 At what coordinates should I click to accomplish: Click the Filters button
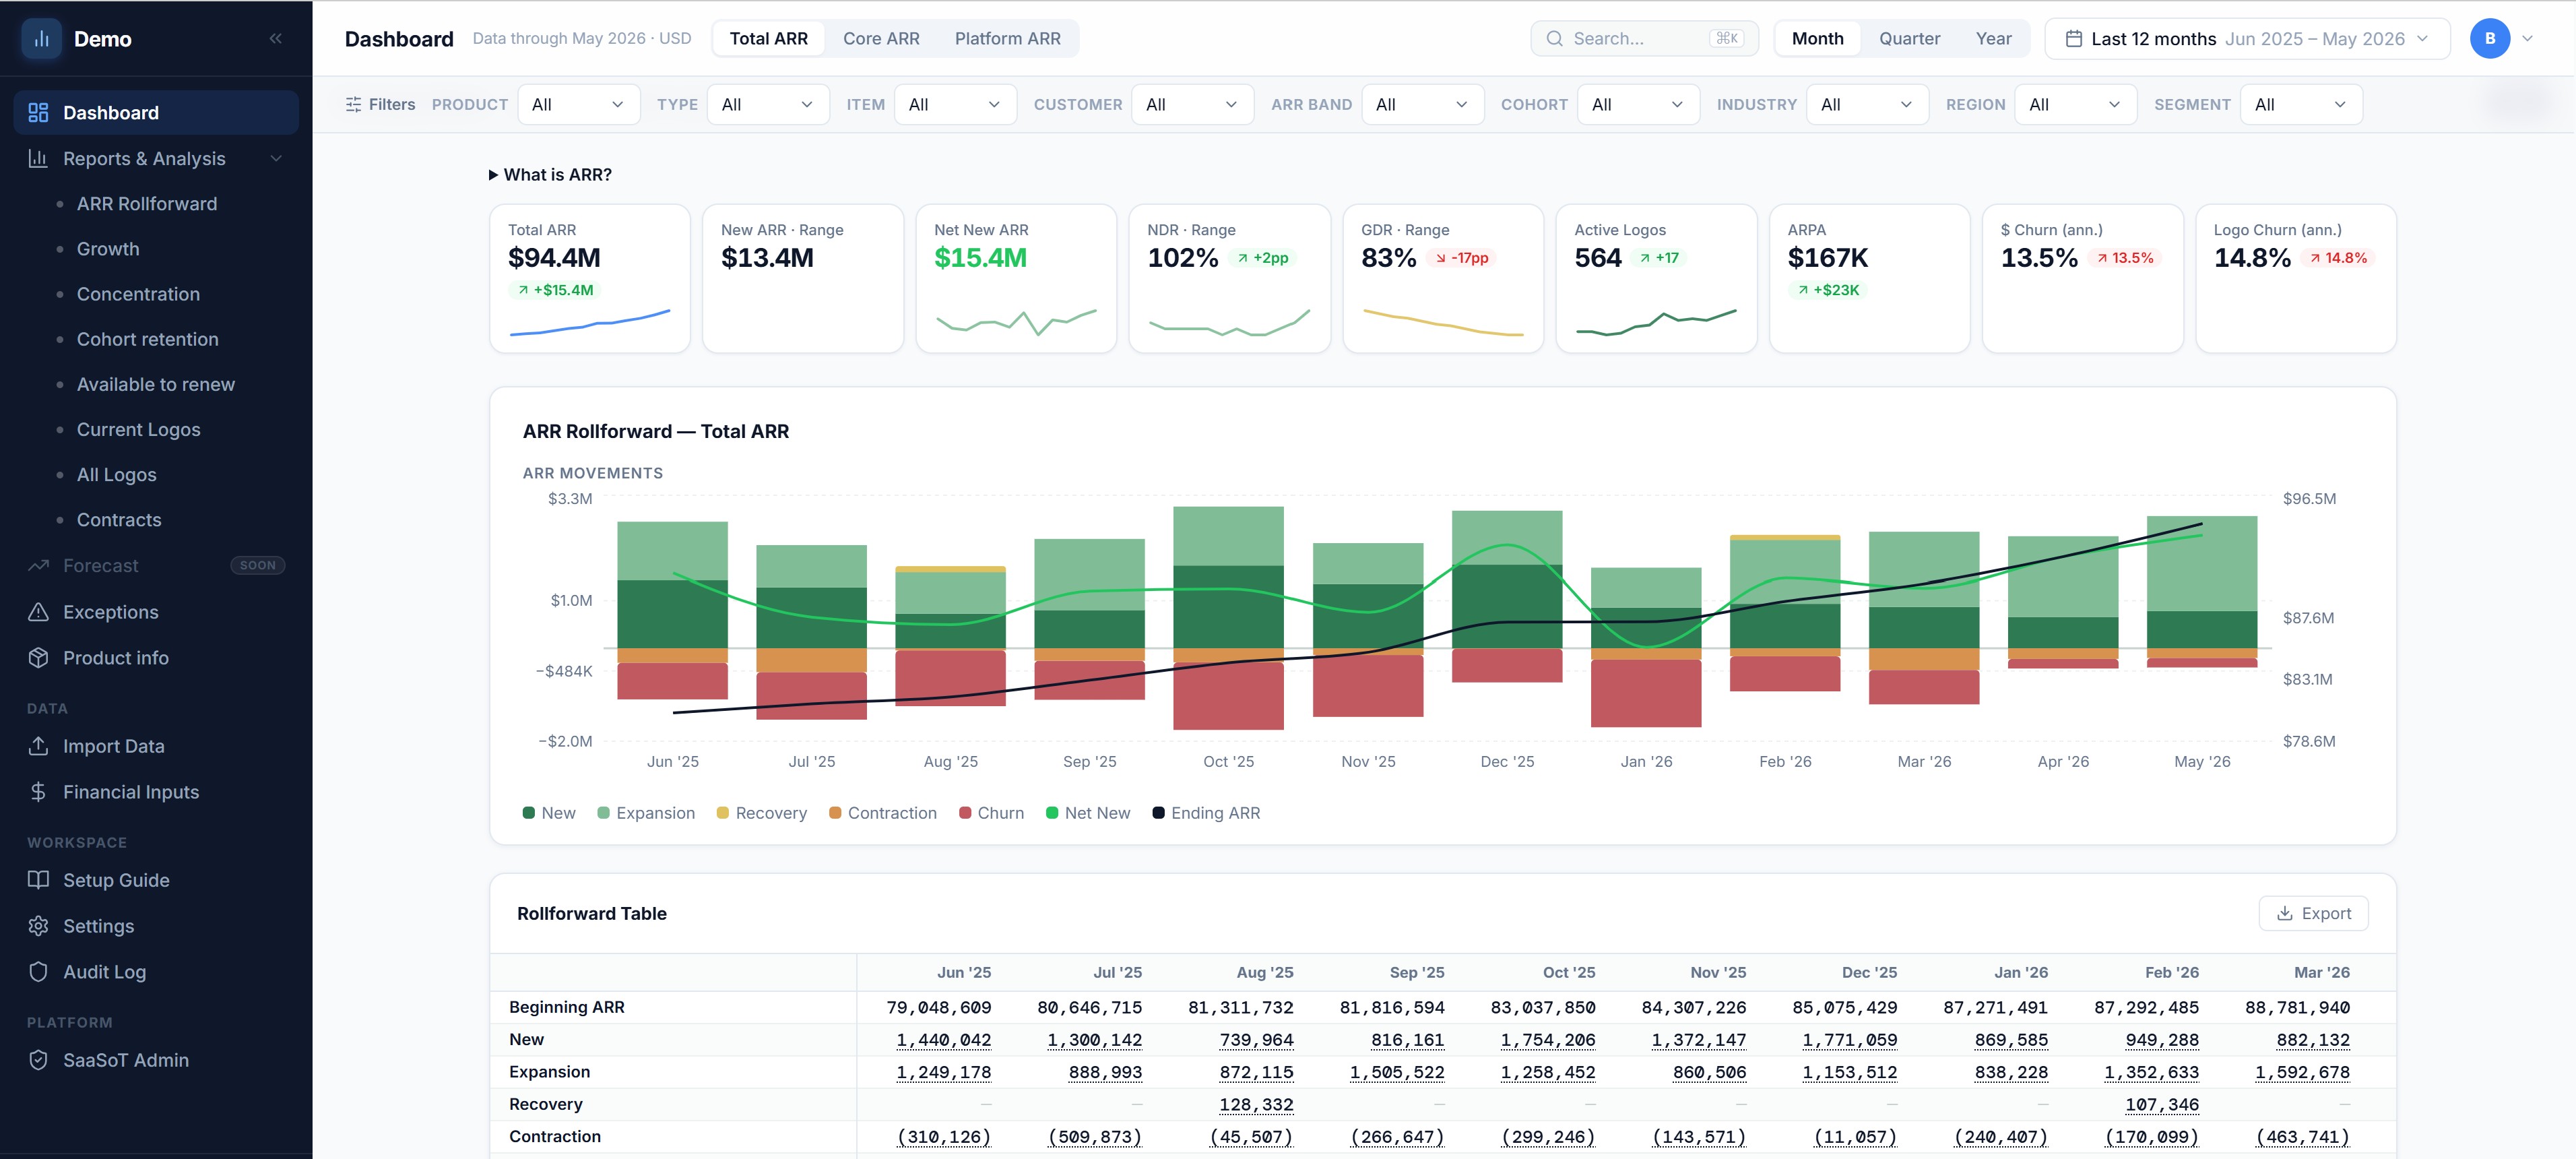(x=380, y=104)
